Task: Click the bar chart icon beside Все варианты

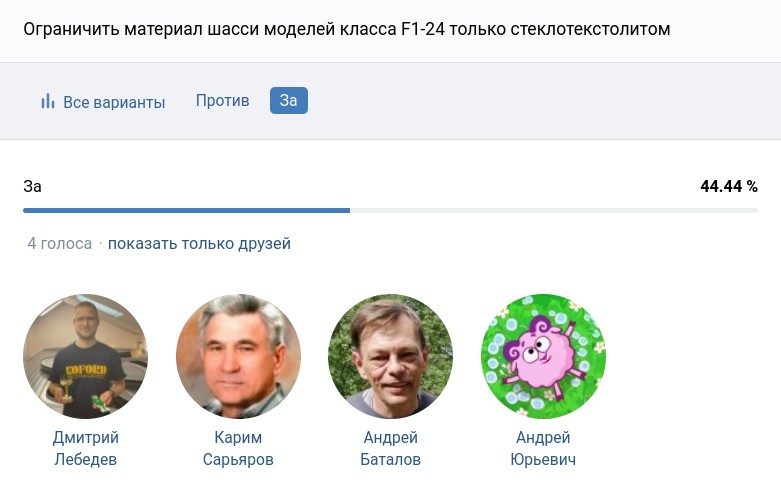Action: (47, 101)
